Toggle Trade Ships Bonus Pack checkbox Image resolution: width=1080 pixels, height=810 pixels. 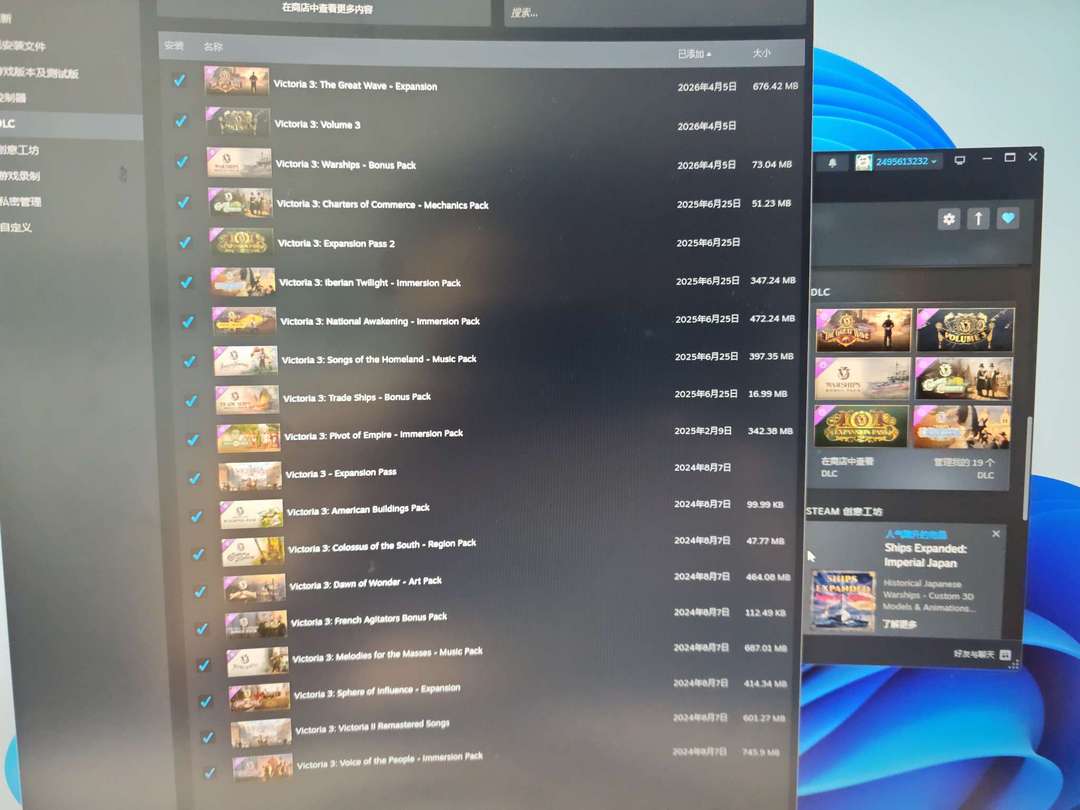click(x=191, y=400)
